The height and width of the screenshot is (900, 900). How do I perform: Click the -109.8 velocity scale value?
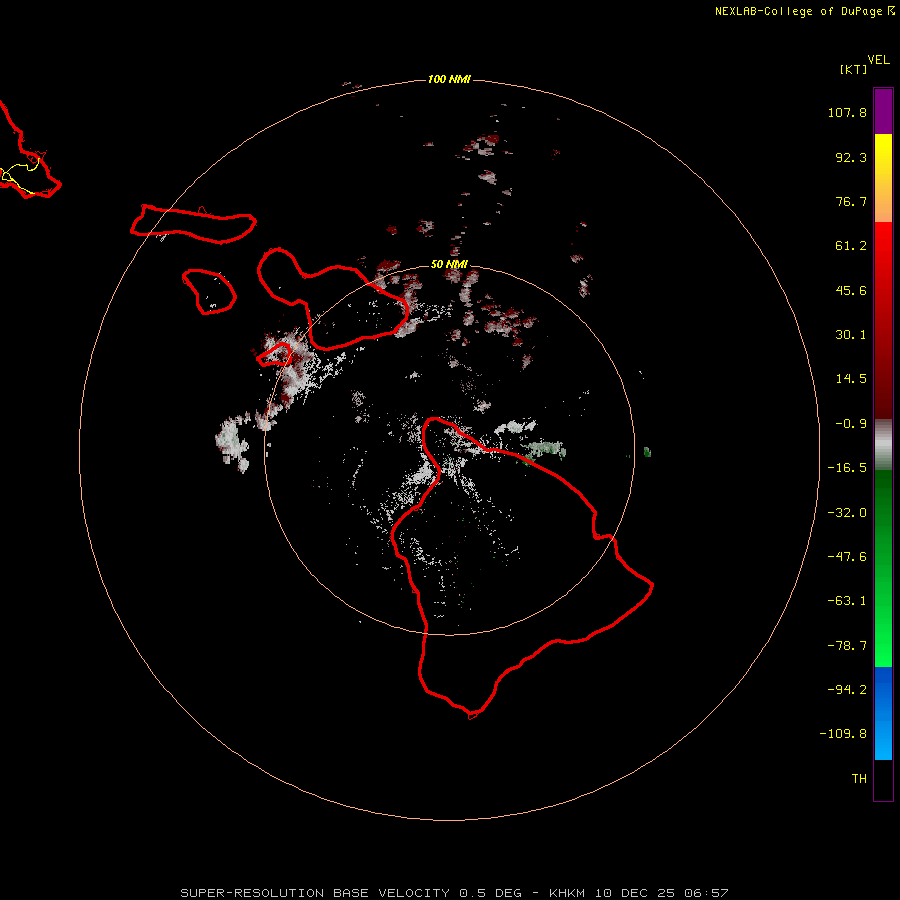843,734
